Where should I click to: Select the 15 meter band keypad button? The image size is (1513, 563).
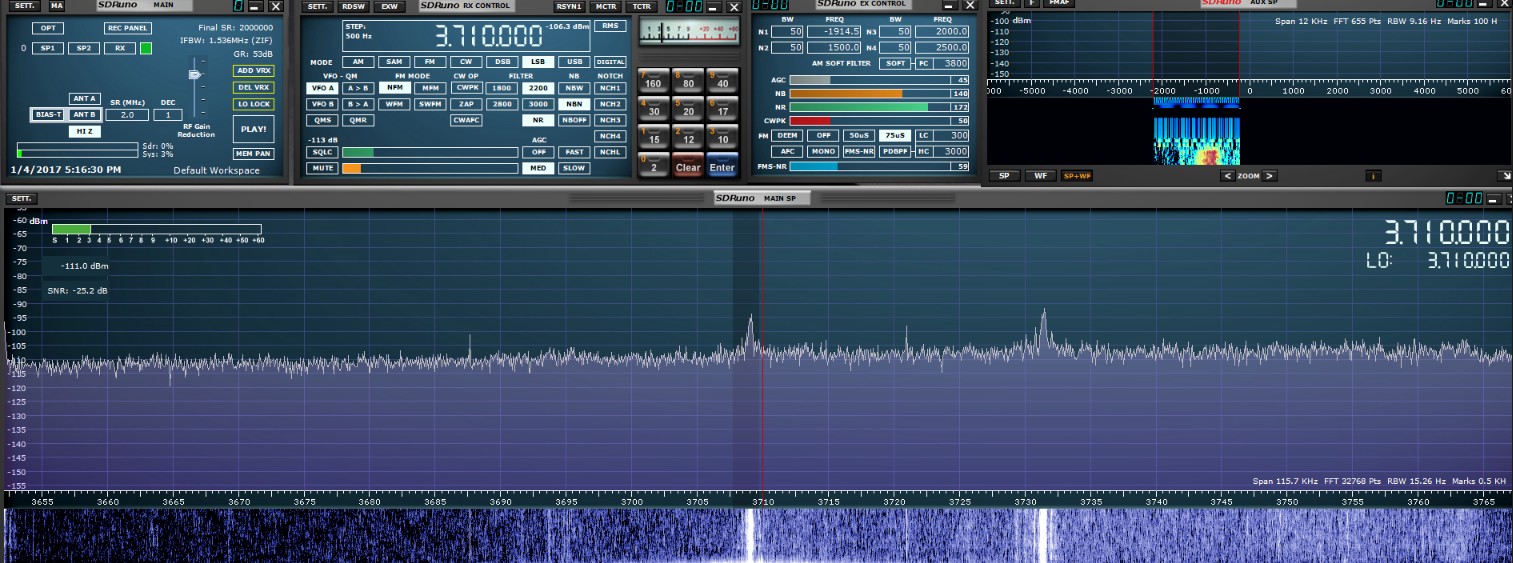coord(653,137)
